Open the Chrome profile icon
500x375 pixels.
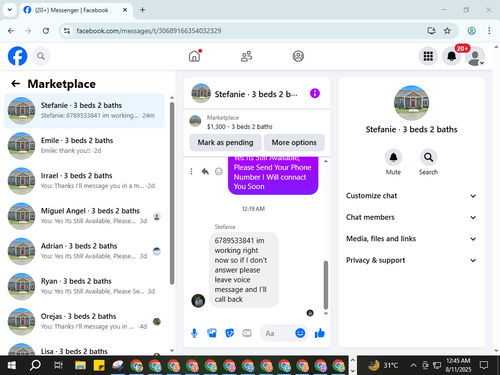click(x=471, y=31)
